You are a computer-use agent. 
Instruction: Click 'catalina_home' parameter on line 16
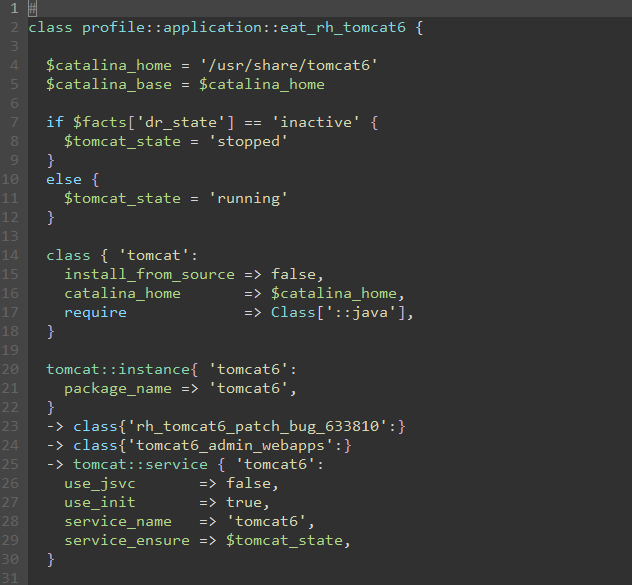click(x=122, y=294)
